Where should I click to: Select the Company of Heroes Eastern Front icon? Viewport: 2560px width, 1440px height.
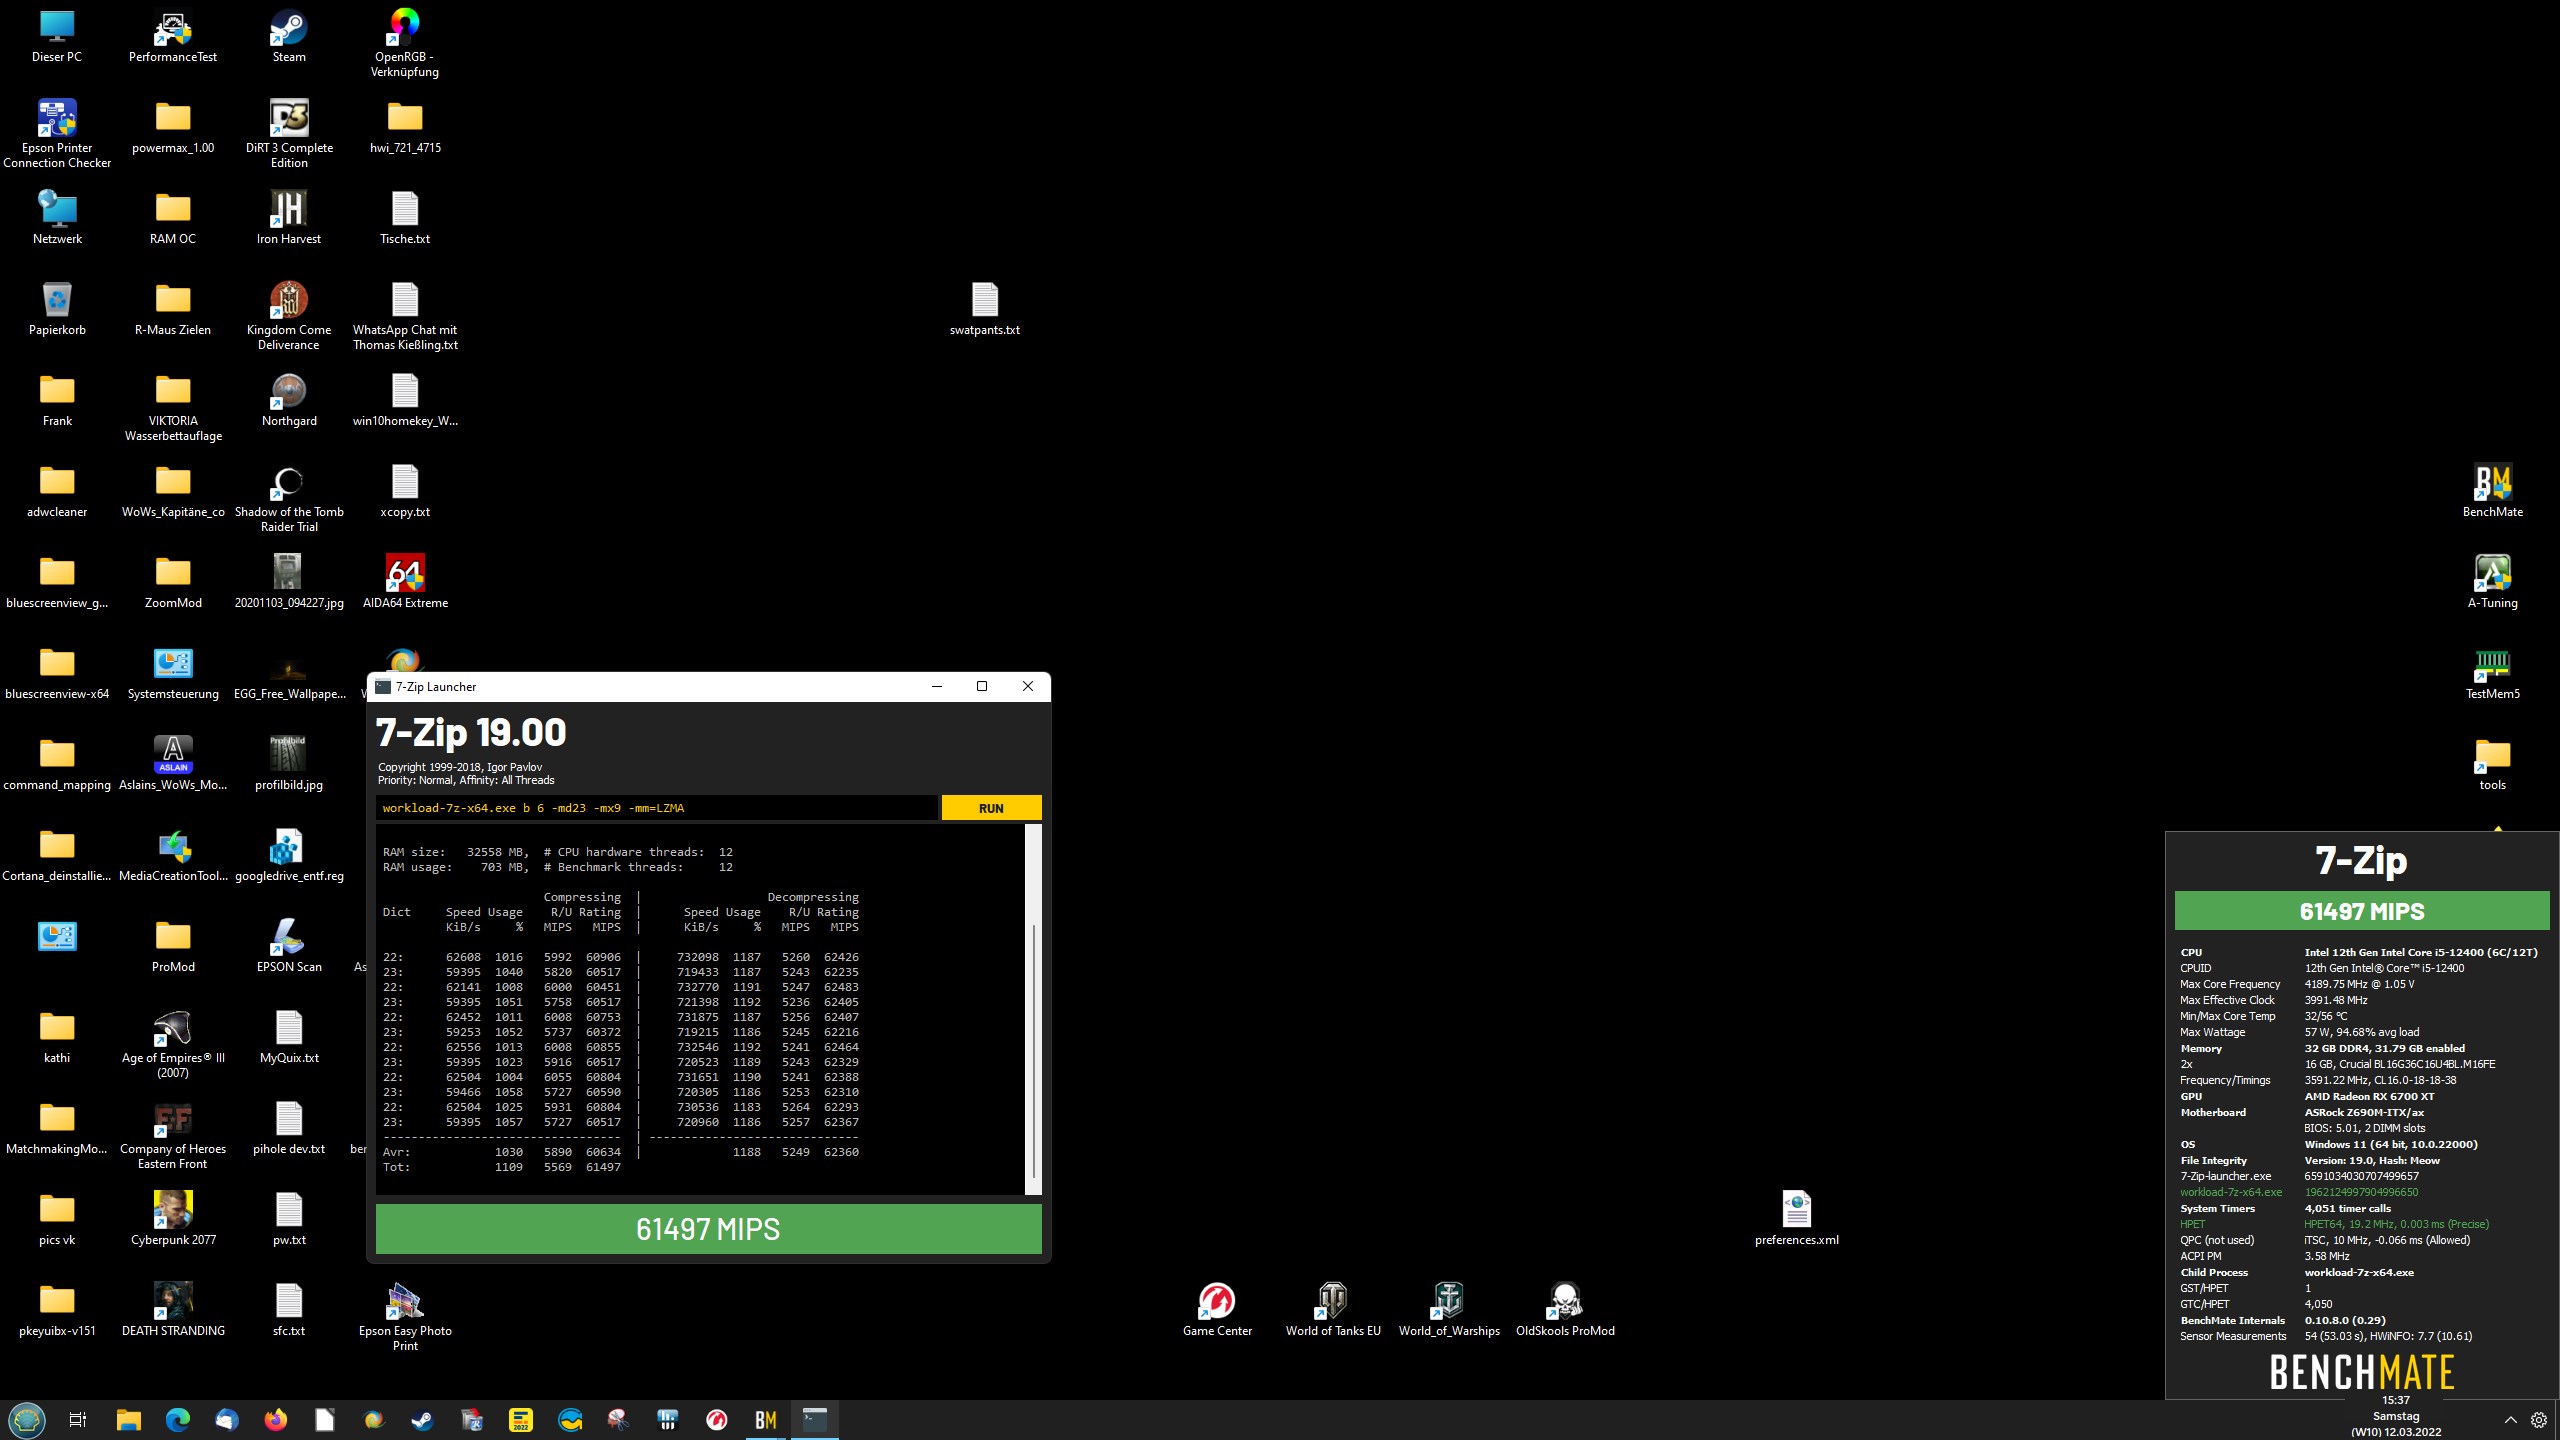point(173,1135)
